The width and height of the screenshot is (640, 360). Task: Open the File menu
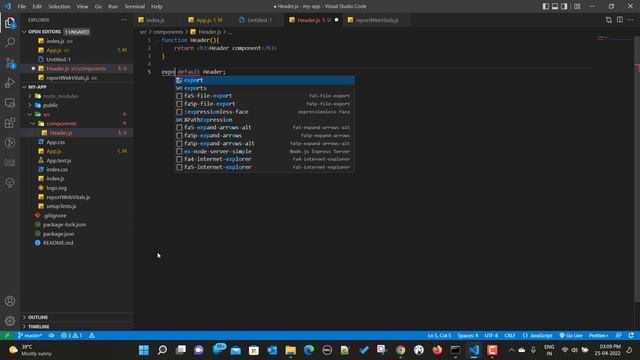(x=22, y=6)
